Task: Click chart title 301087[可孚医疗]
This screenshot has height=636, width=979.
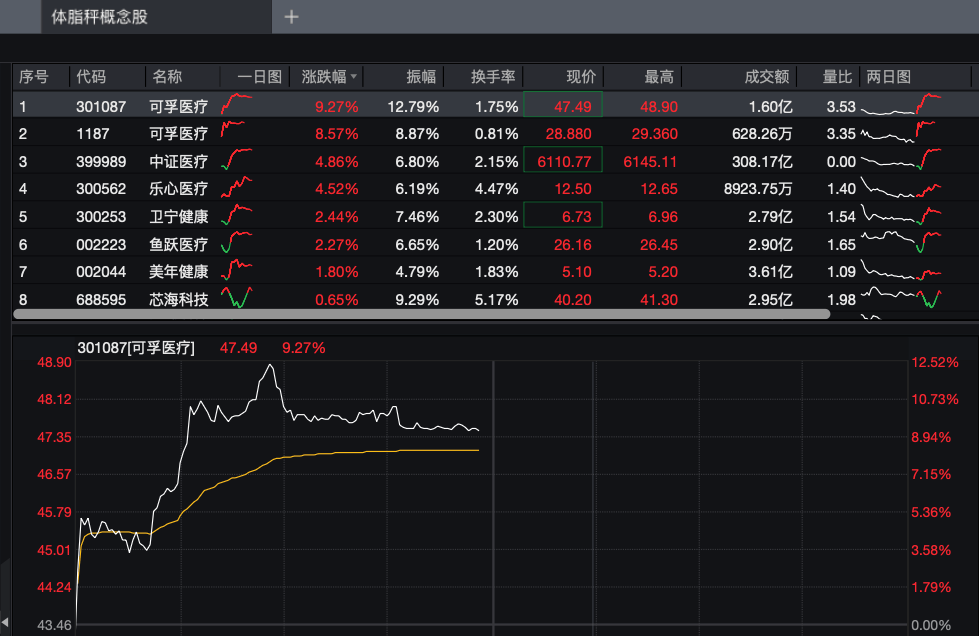Action: (136, 348)
